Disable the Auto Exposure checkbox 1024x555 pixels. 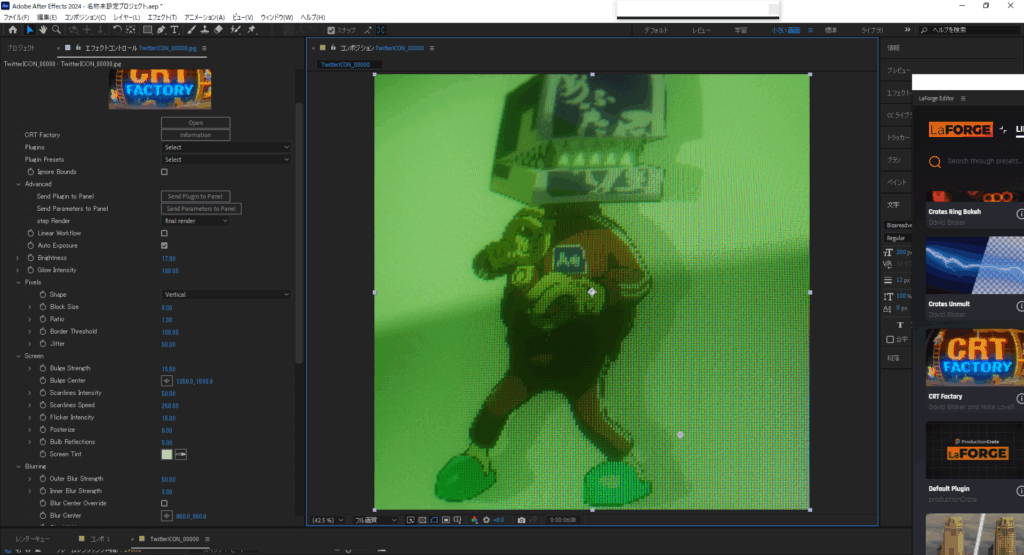tap(165, 245)
